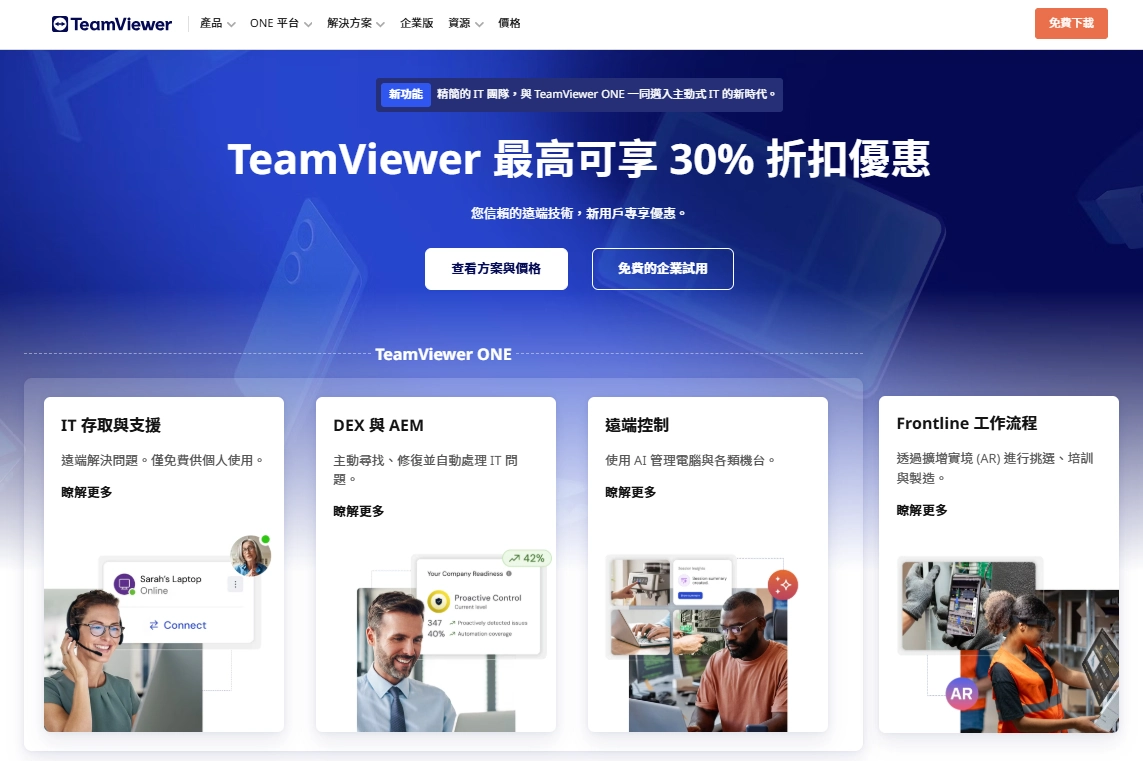Click the TeamViewer logo in header
Image resolution: width=1143 pixels, height=761 pixels.
[112, 24]
